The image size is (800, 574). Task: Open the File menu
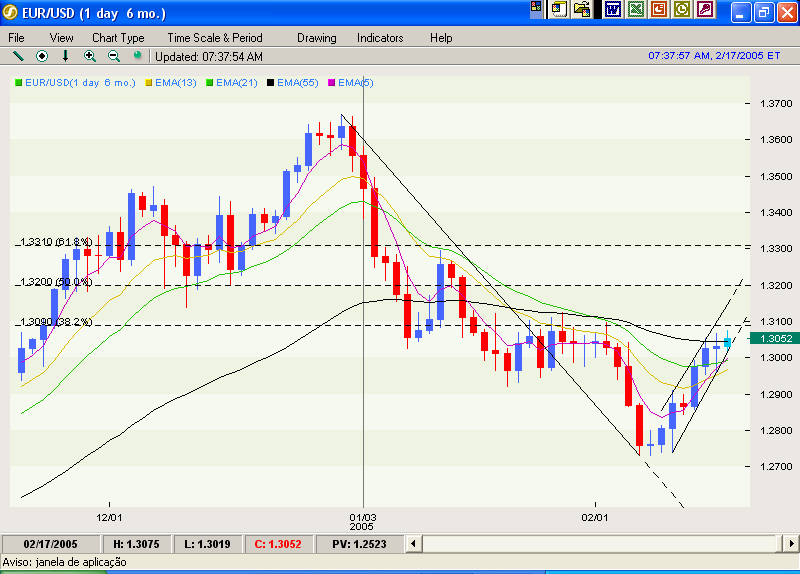[x=16, y=38]
